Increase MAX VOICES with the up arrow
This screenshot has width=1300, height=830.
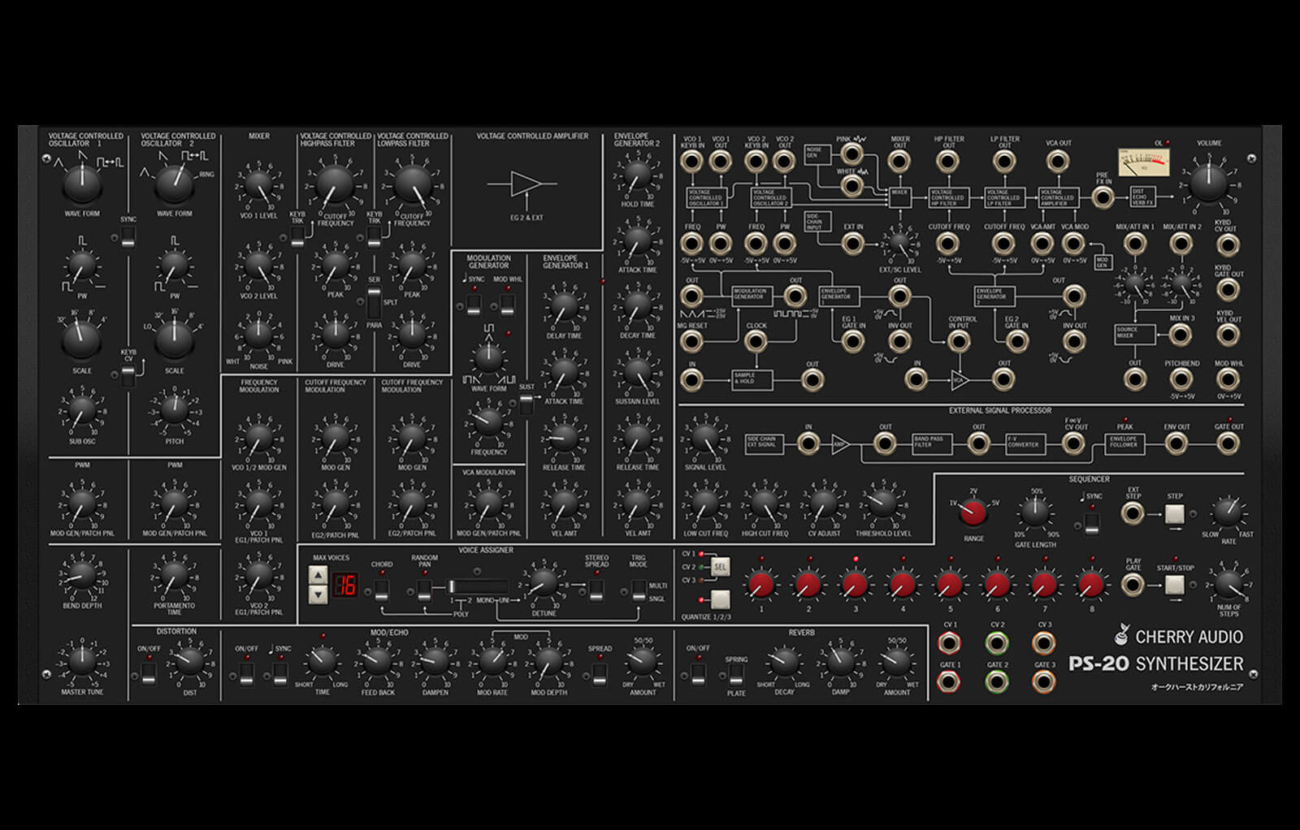pos(318,575)
